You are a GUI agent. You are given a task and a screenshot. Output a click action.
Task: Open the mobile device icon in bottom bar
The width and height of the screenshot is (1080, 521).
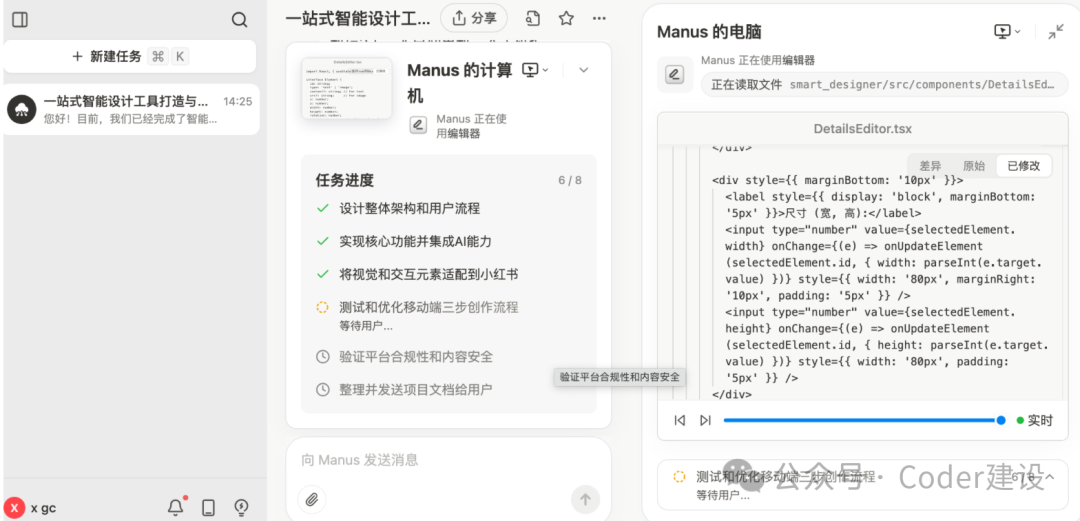tap(208, 508)
